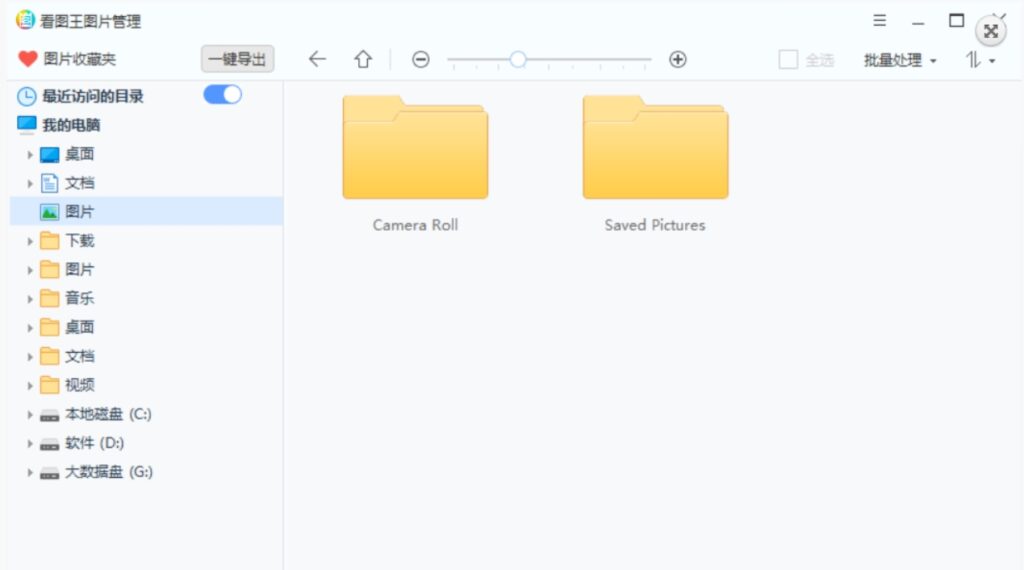Select 视频 folder in the sidebar
This screenshot has height=570, width=1024.
point(80,385)
